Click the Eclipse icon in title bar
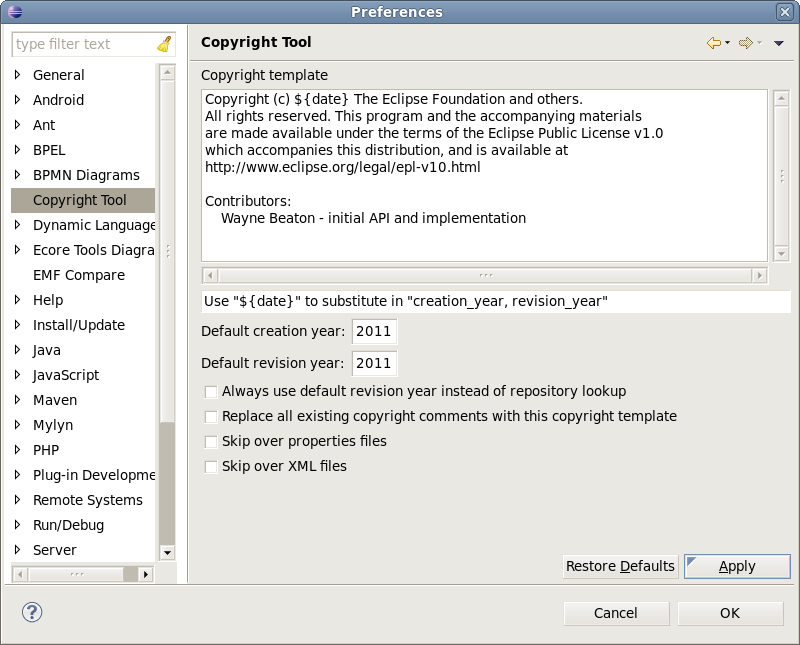Image resolution: width=800 pixels, height=645 pixels. coord(15,11)
